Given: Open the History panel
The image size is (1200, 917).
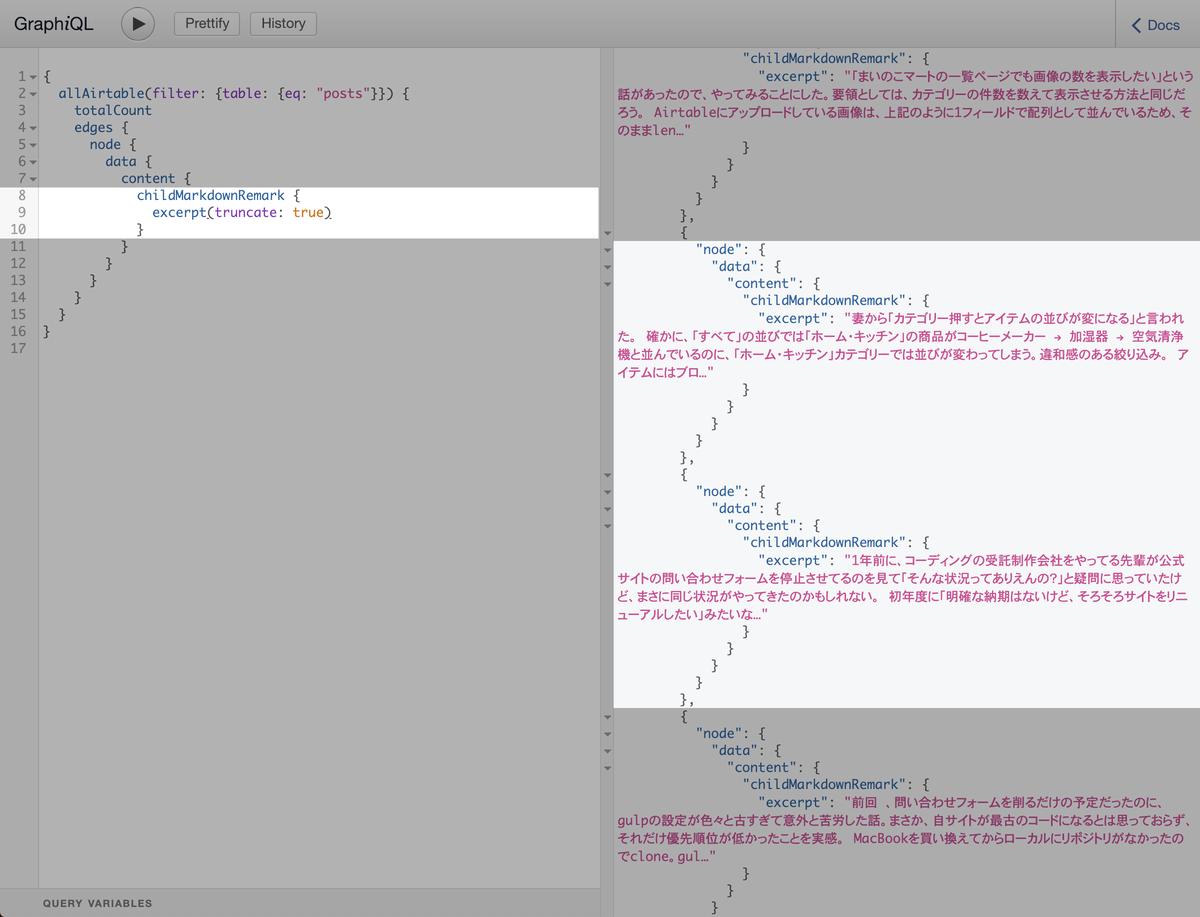Looking at the screenshot, I should click(x=283, y=23).
